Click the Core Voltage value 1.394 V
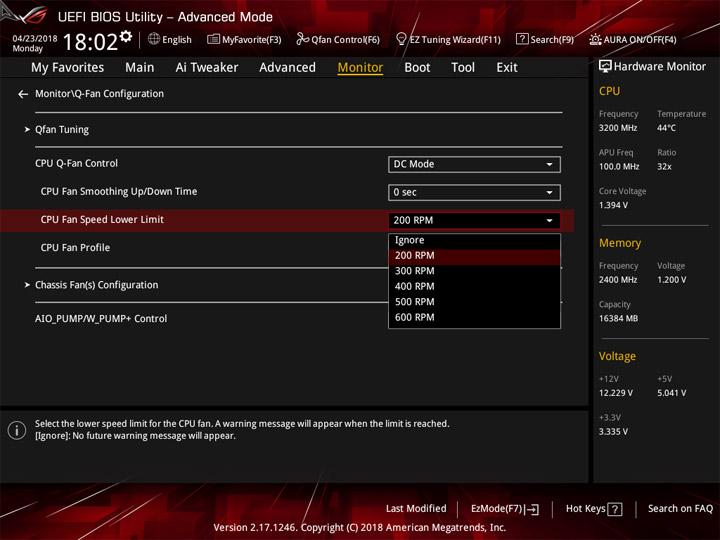This screenshot has width=720, height=540. click(x=613, y=205)
